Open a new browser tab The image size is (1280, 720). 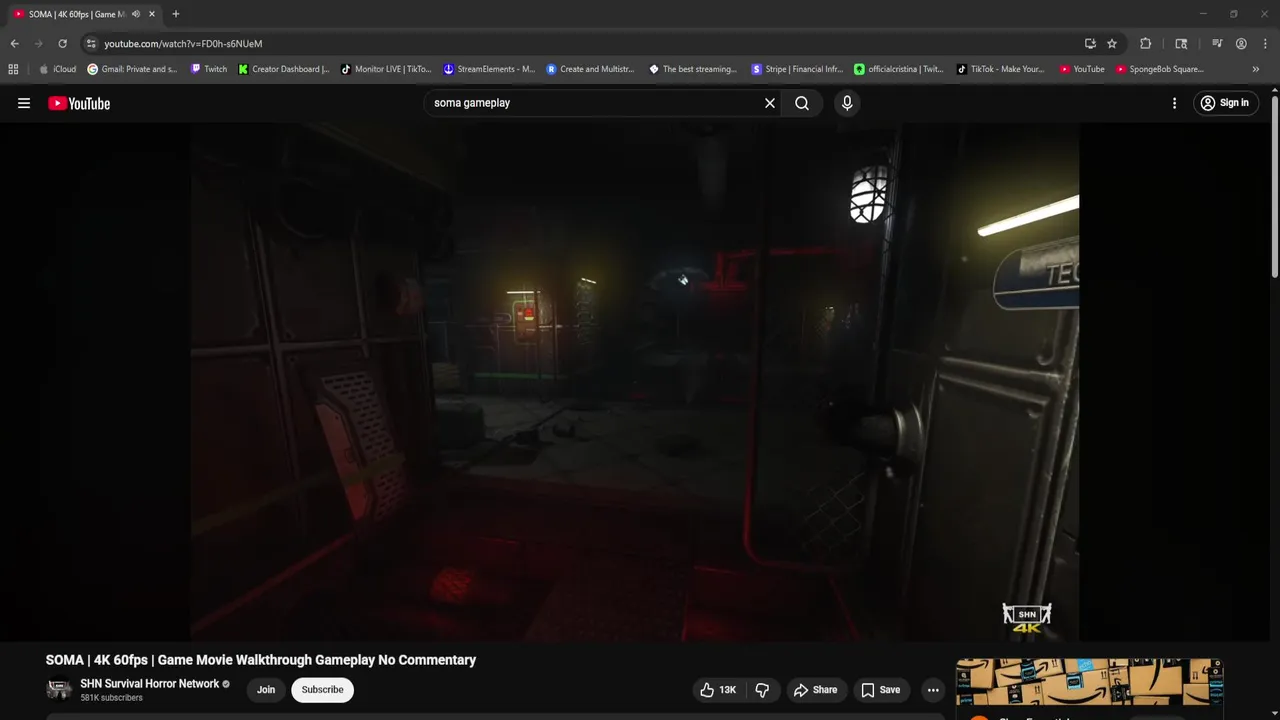[176, 14]
